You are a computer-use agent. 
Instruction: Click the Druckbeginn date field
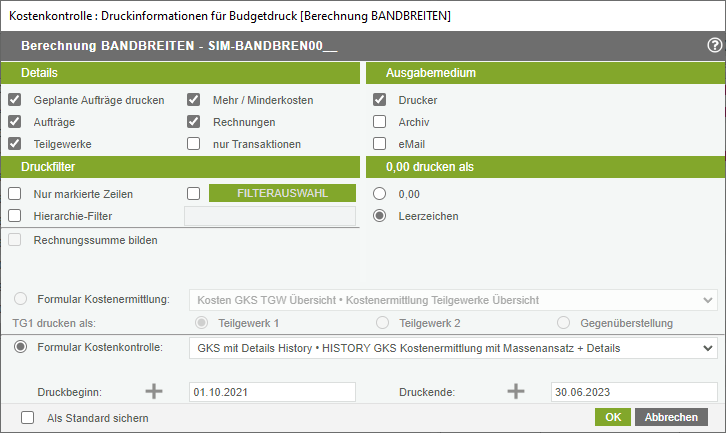pyautogui.click(x=273, y=392)
